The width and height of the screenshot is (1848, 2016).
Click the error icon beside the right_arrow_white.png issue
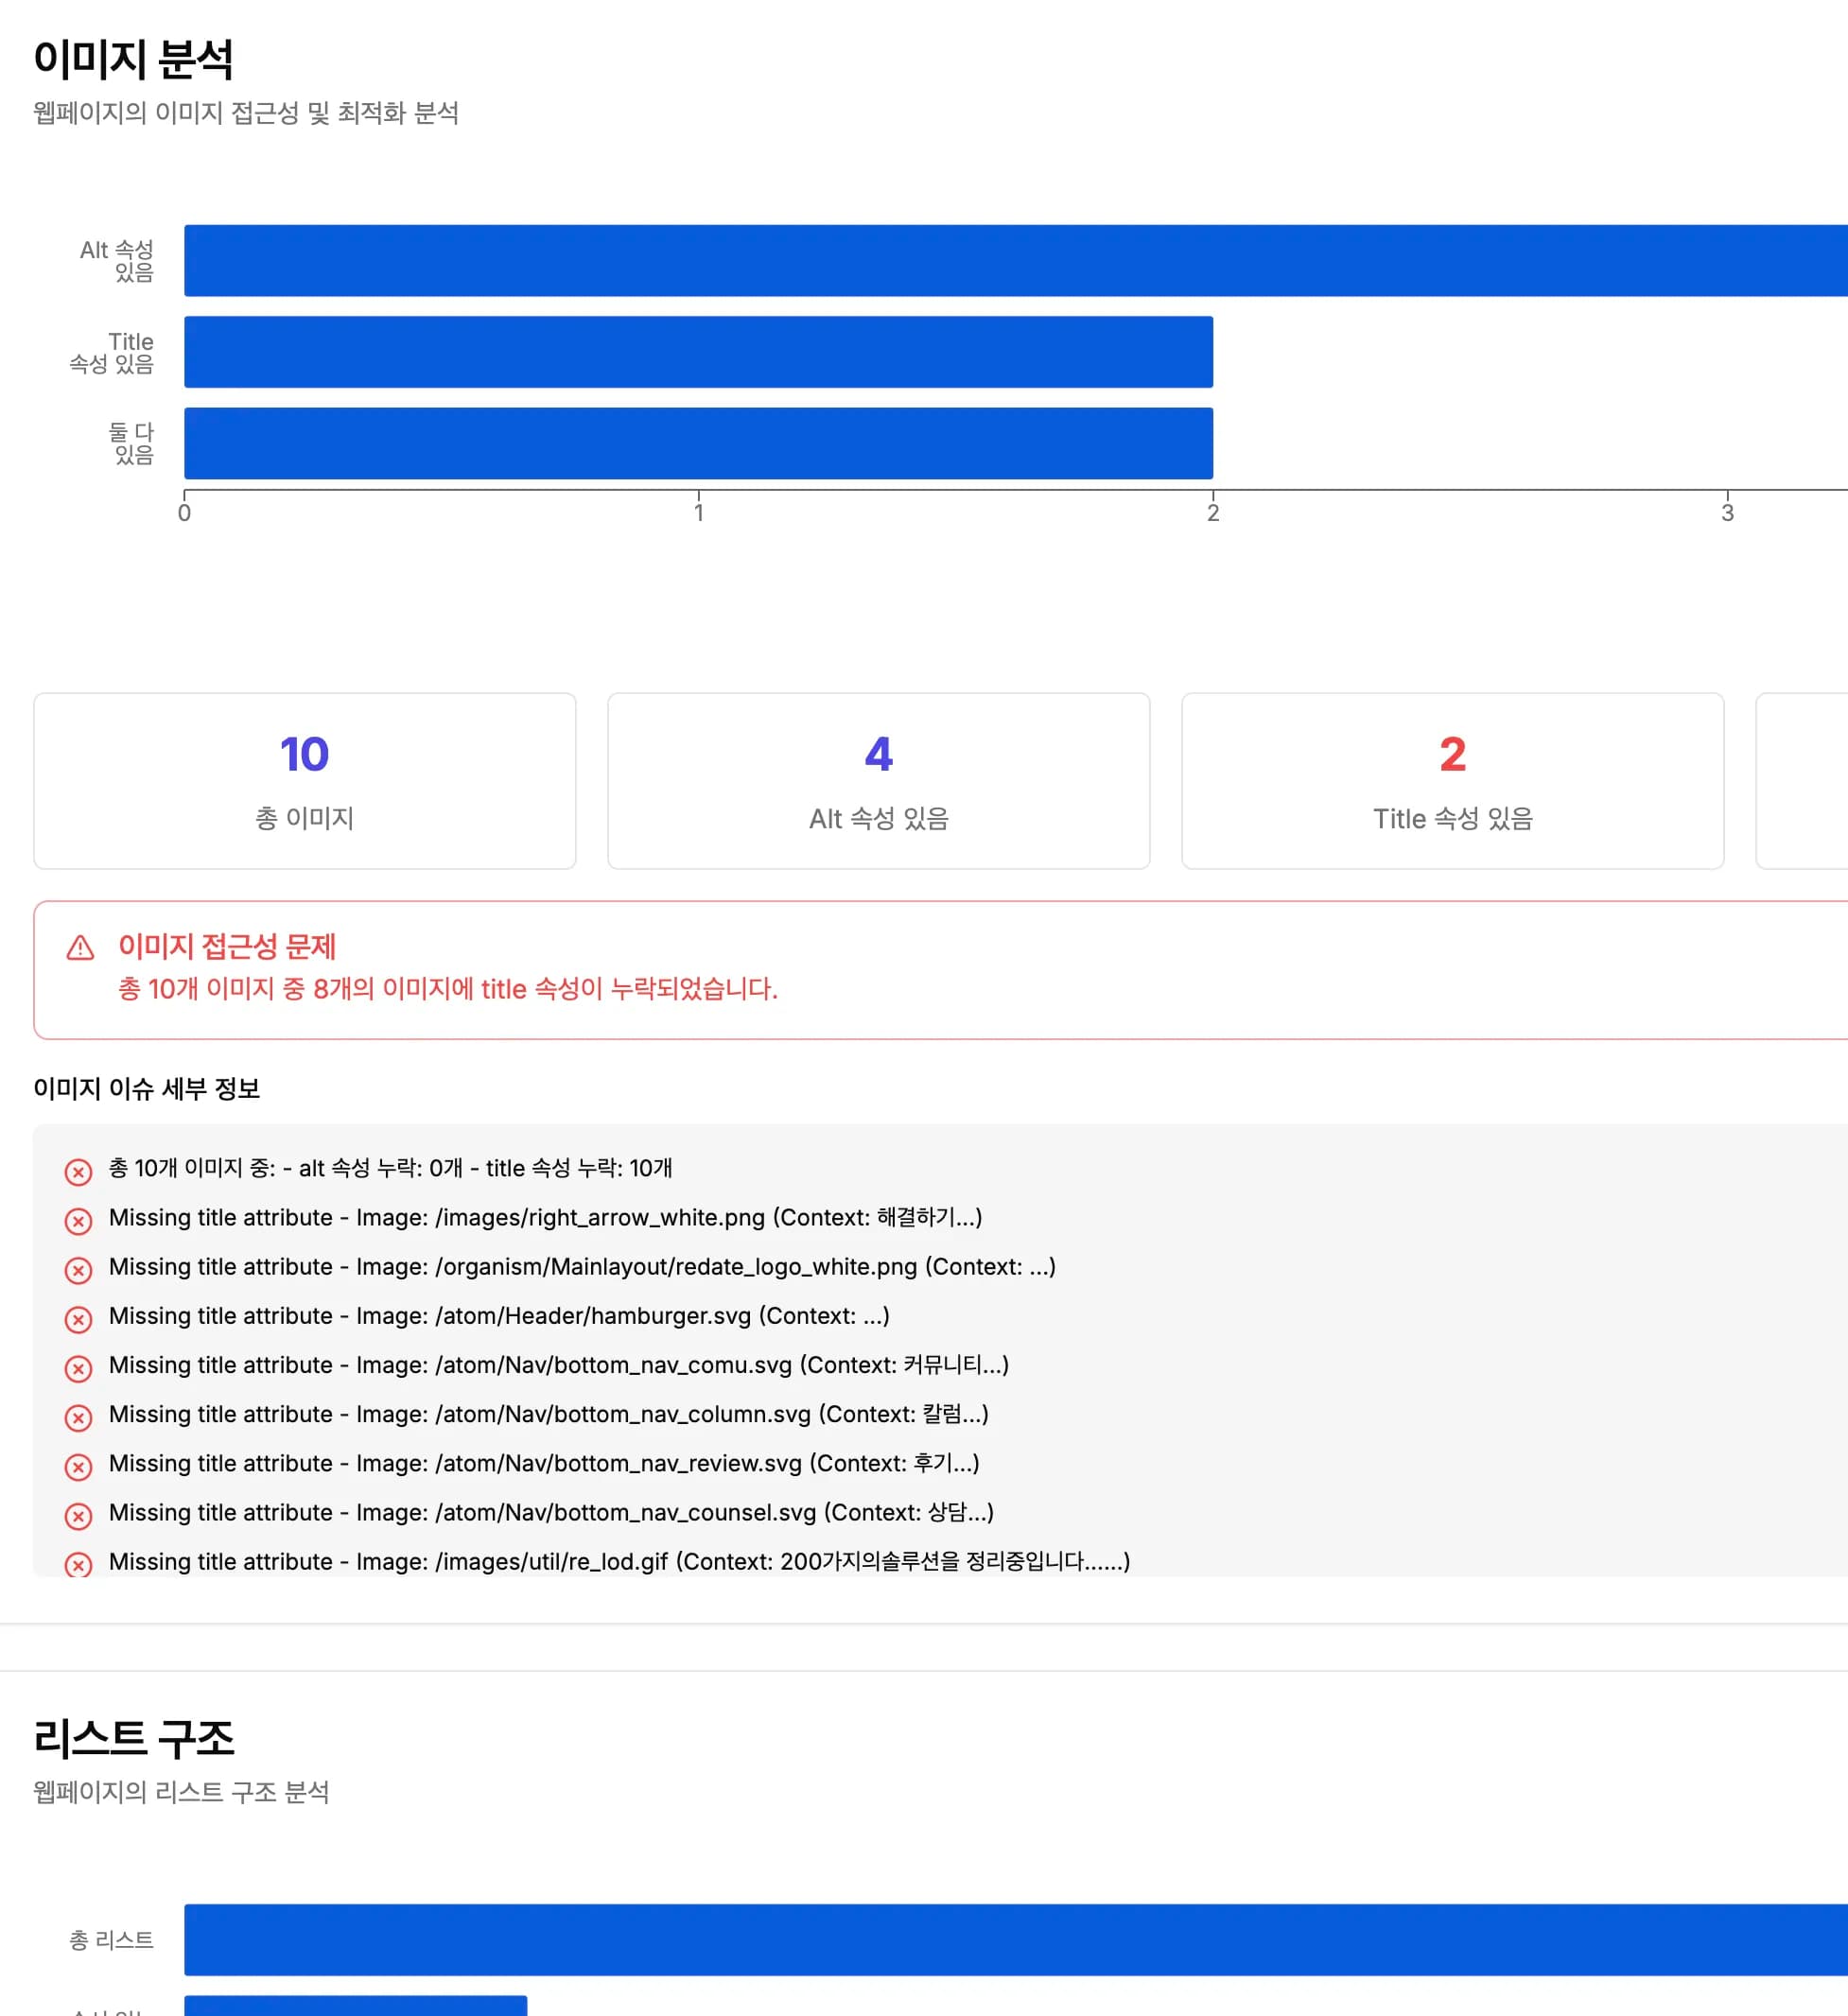point(79,1221)
